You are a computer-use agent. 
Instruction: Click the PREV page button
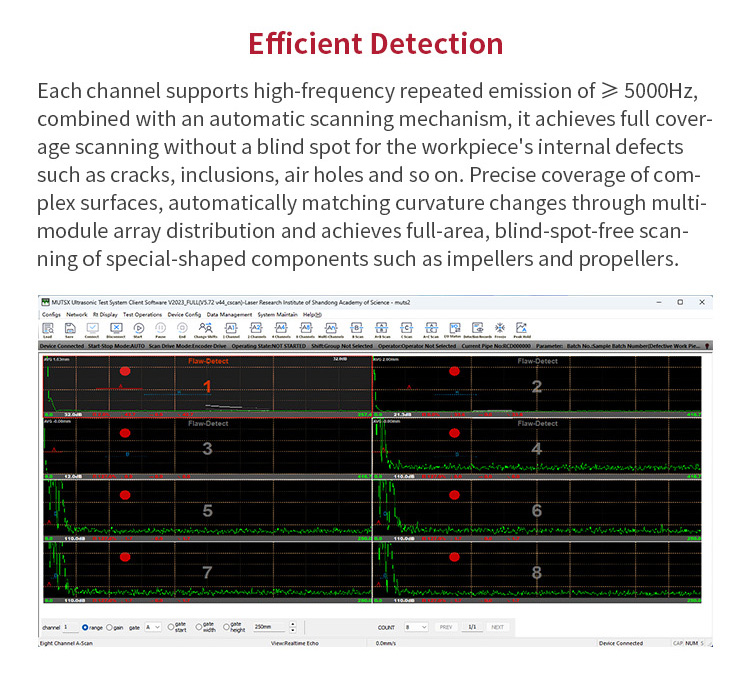(x=446, y=627)
